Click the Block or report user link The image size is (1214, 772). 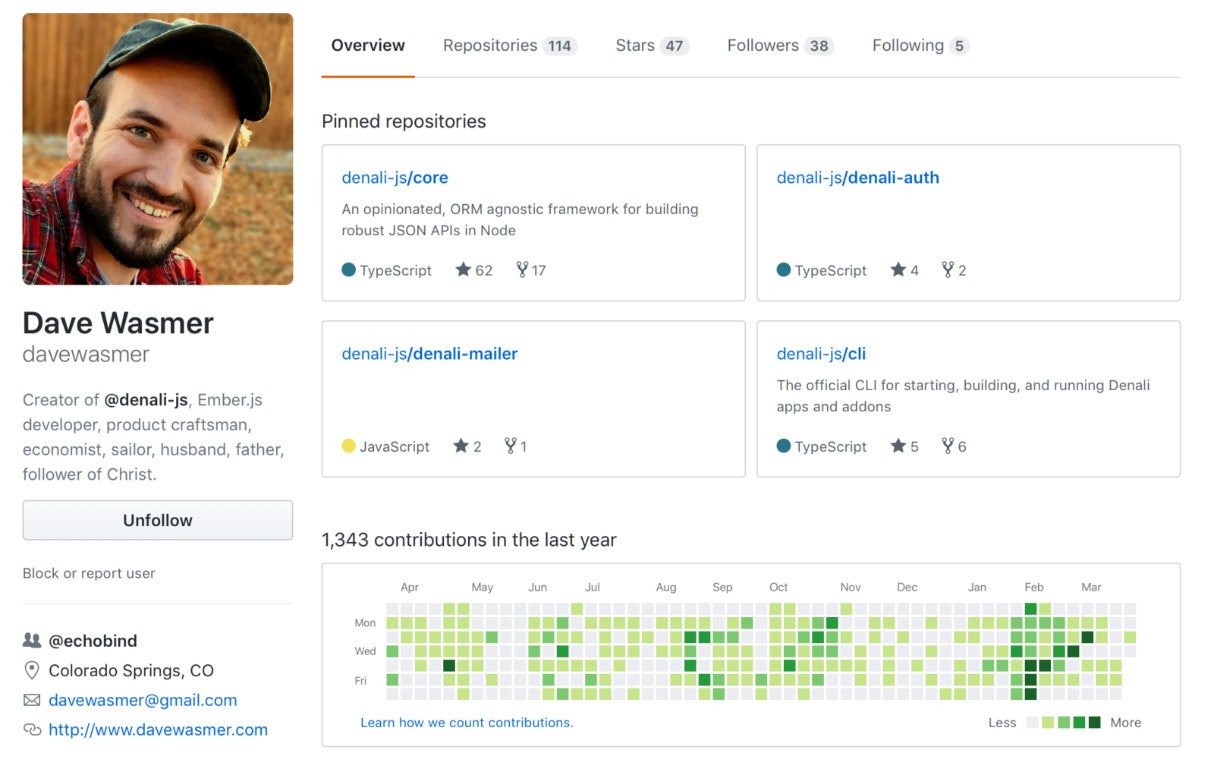89,573
